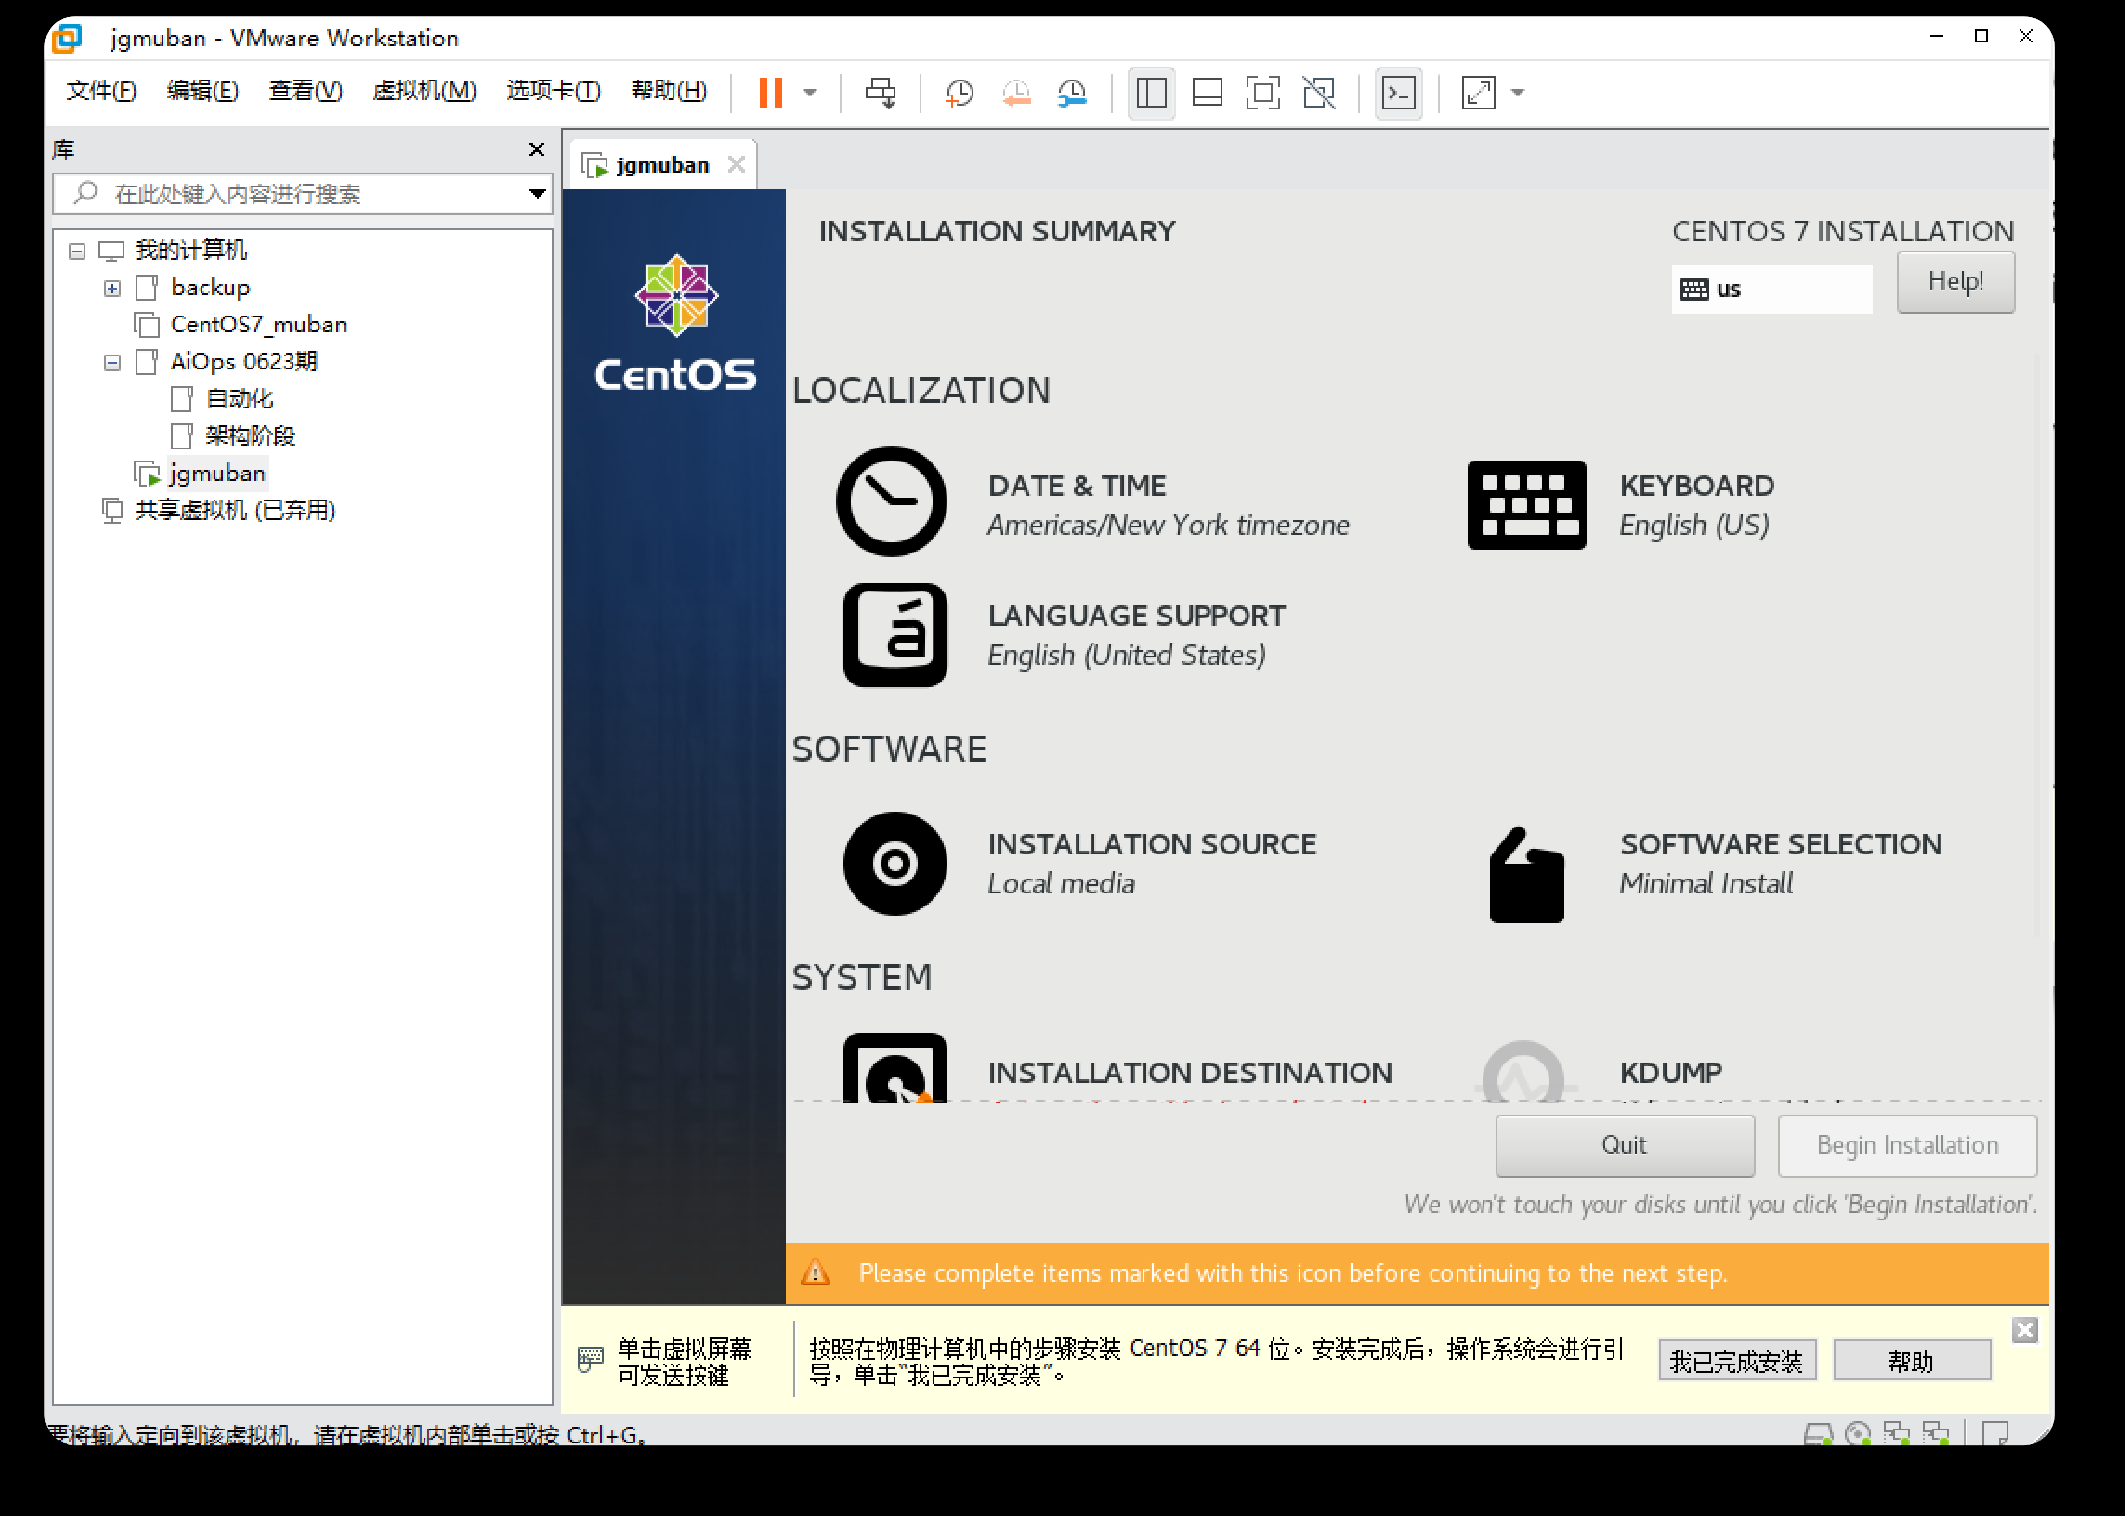Select the 自动化 folder in the tree
The width and height of the screenshot is (2125, 1516).
coord(239,399)
